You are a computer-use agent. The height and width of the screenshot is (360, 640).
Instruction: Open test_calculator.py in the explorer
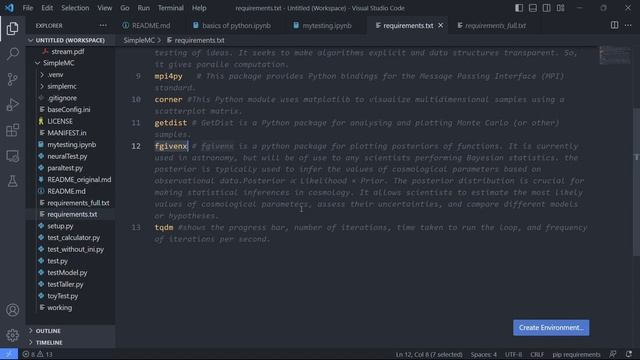click(73, 238)
